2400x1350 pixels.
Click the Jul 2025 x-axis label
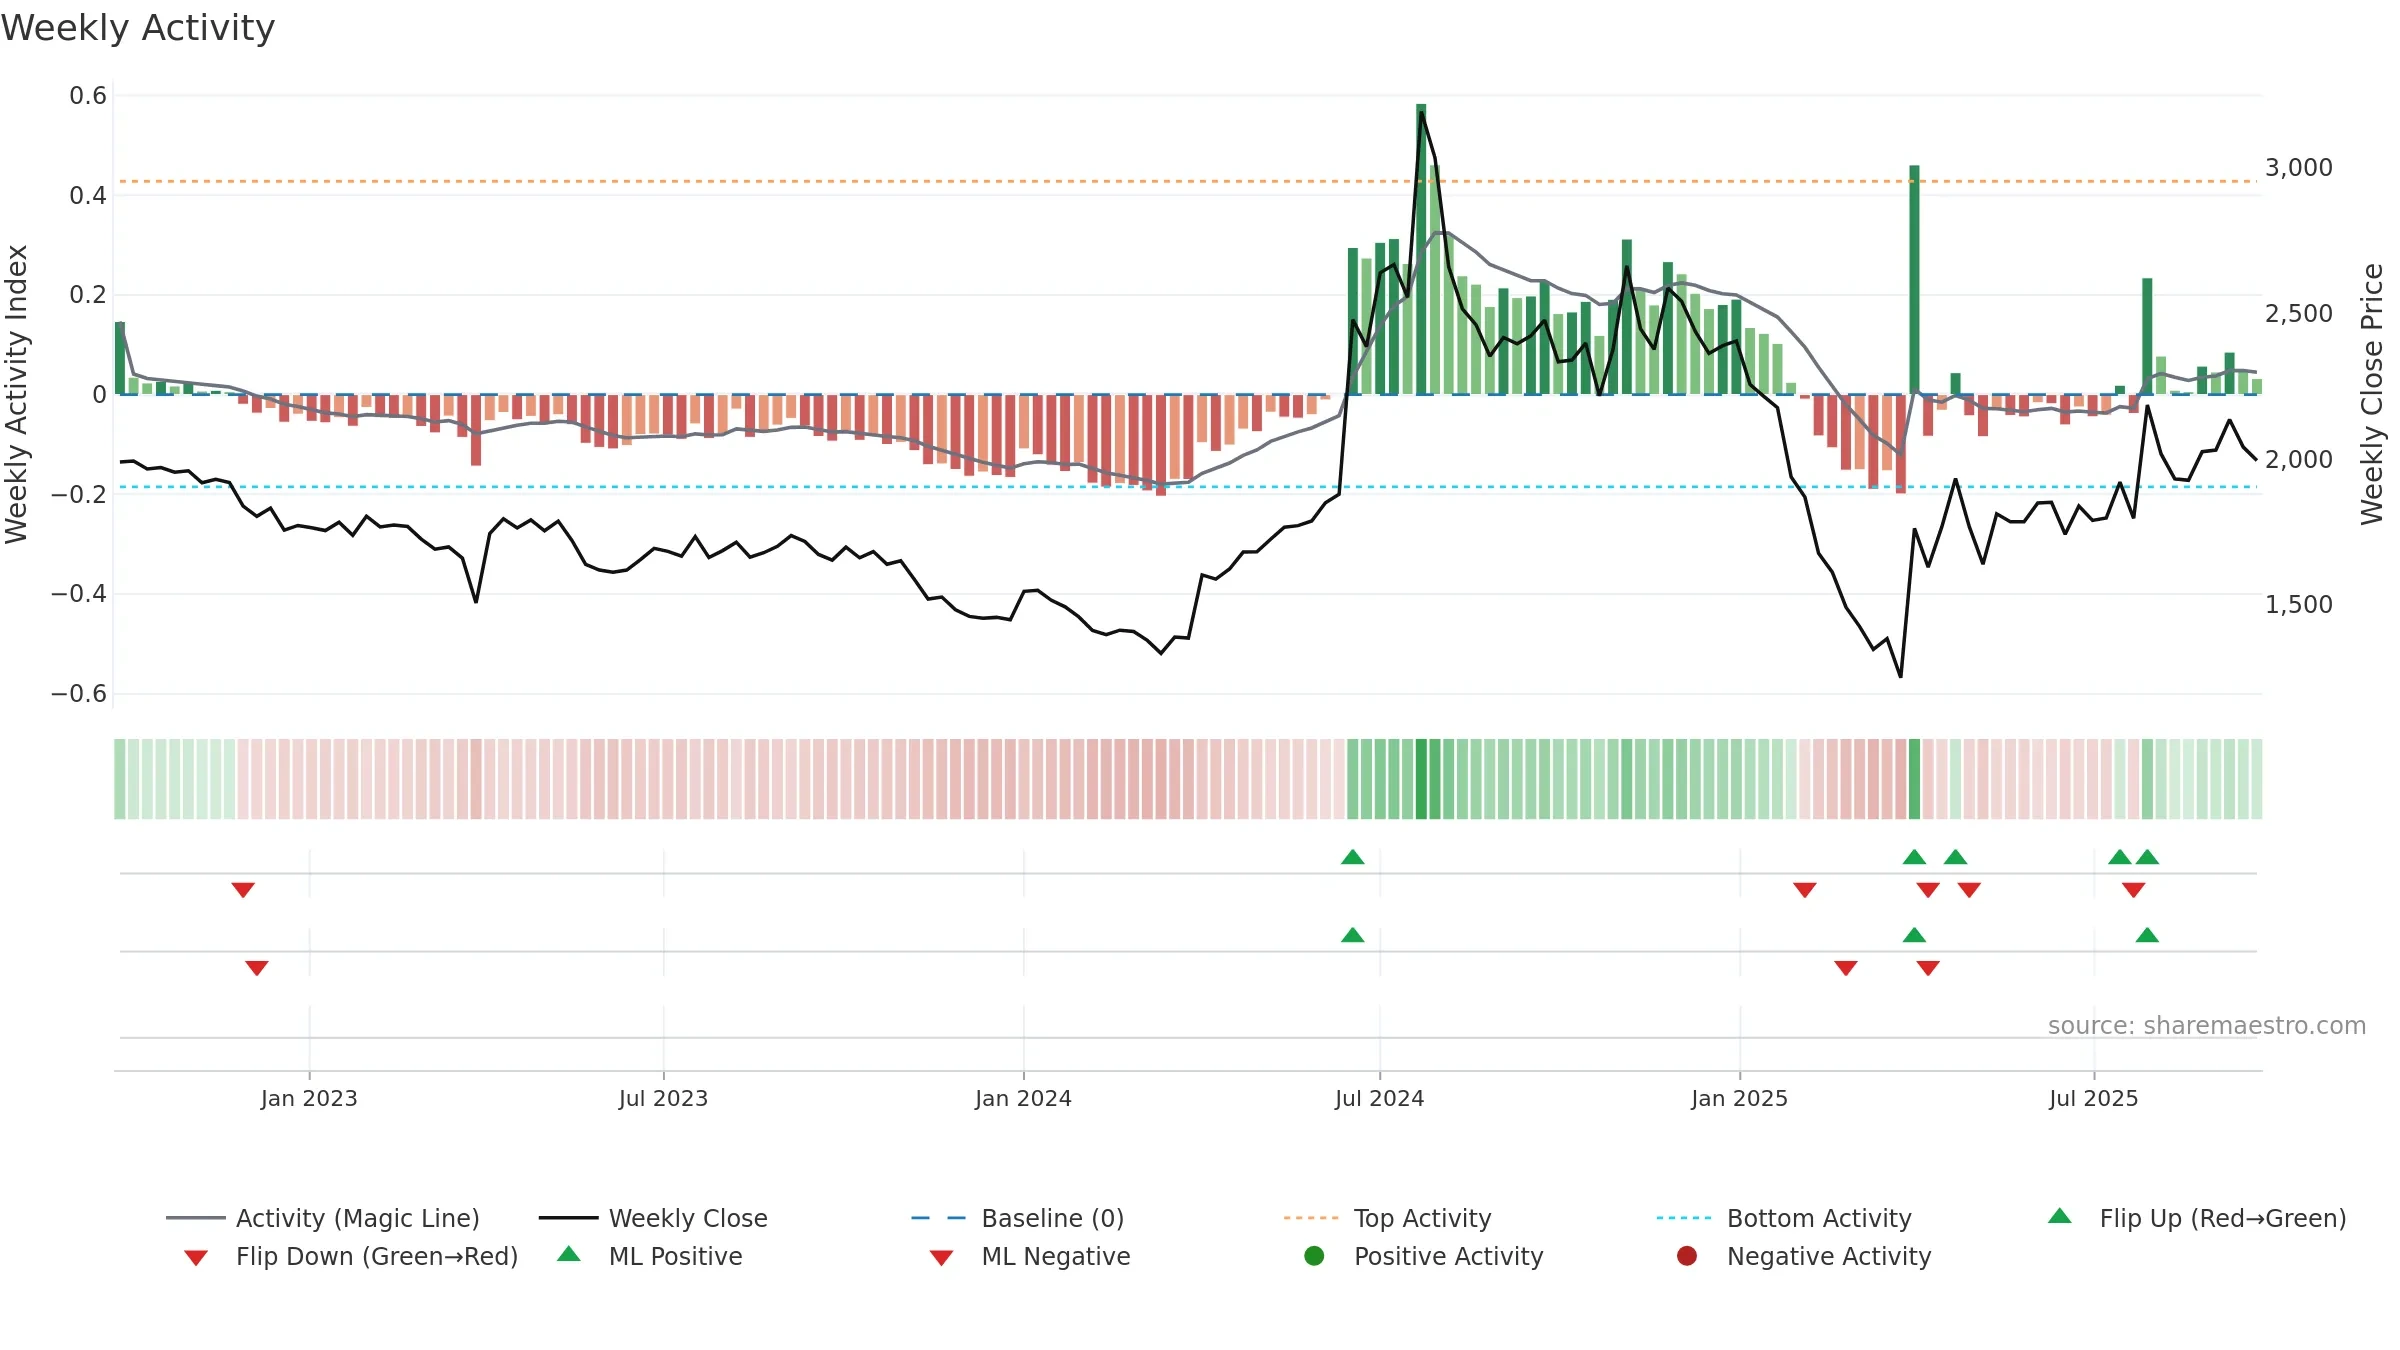point(2093,1098)
